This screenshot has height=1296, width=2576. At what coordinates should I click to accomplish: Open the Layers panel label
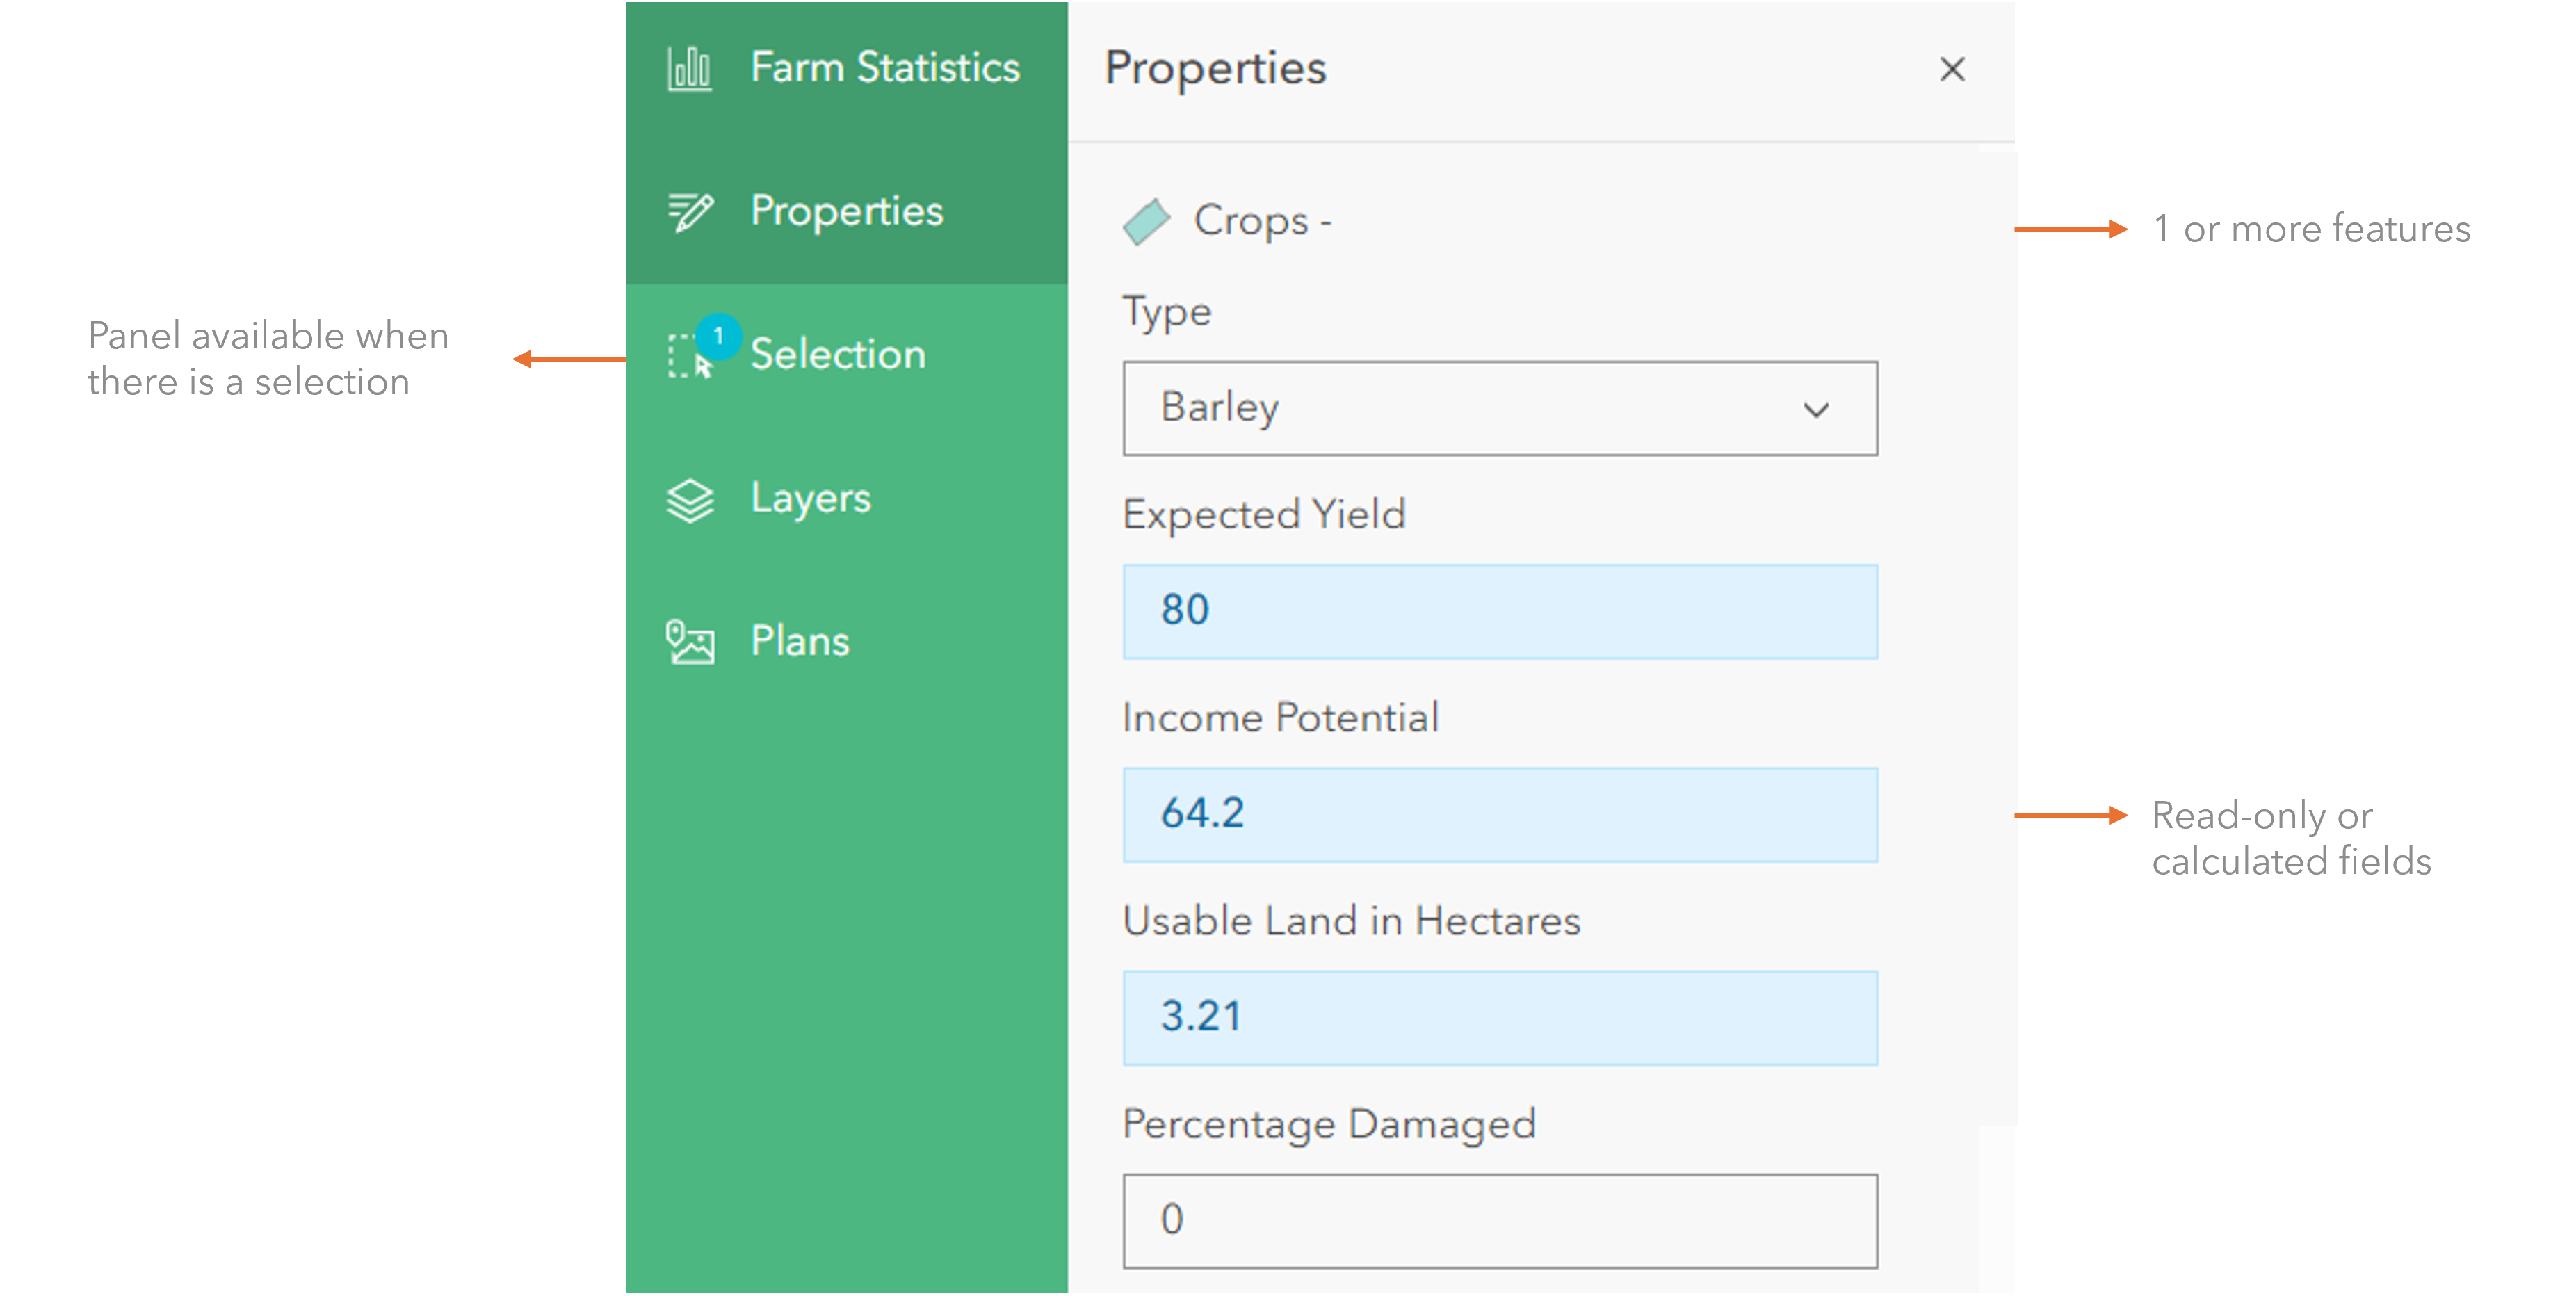pos(810,498)
